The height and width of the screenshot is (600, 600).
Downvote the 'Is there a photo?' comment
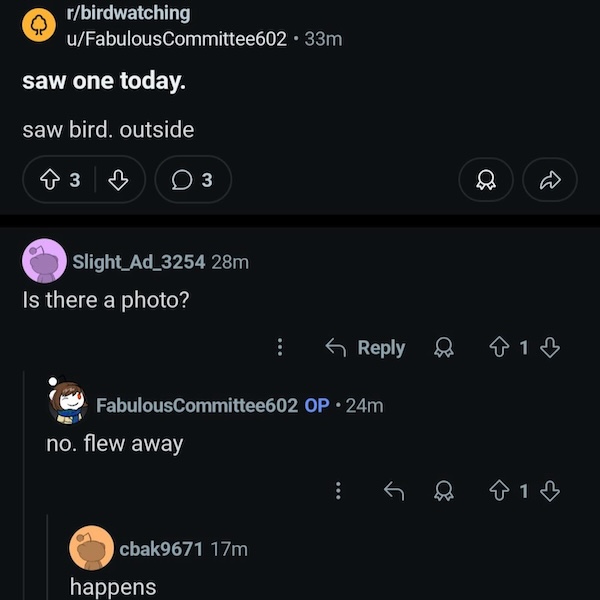pyautogui.click(x=549, y=348)
